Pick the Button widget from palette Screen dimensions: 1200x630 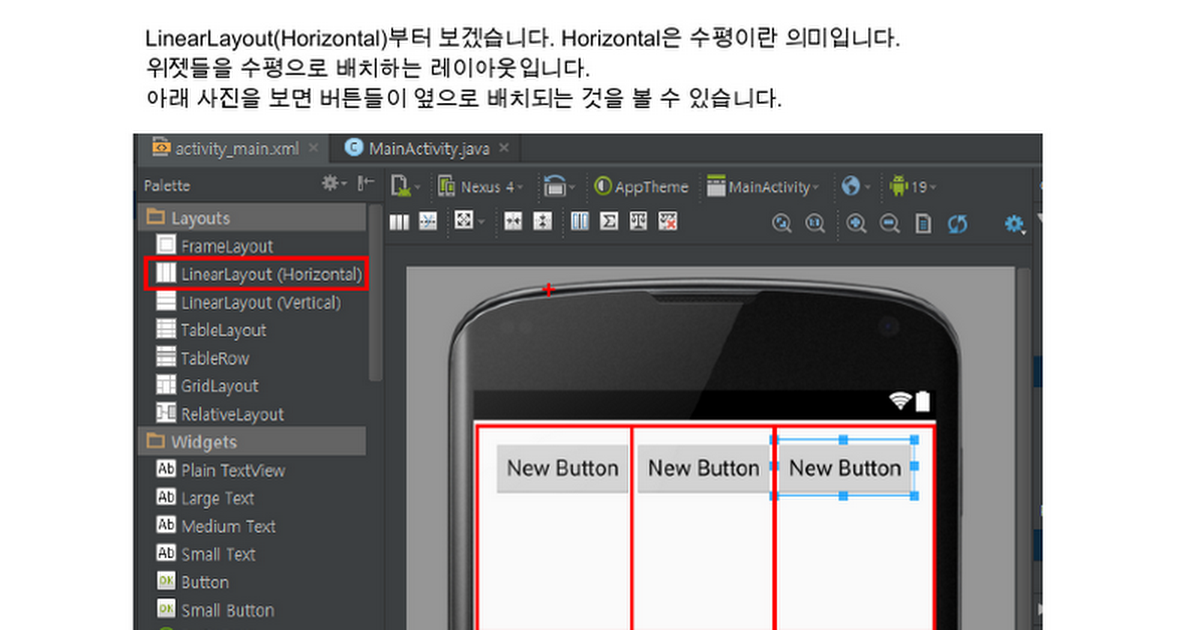pos(193,581)
